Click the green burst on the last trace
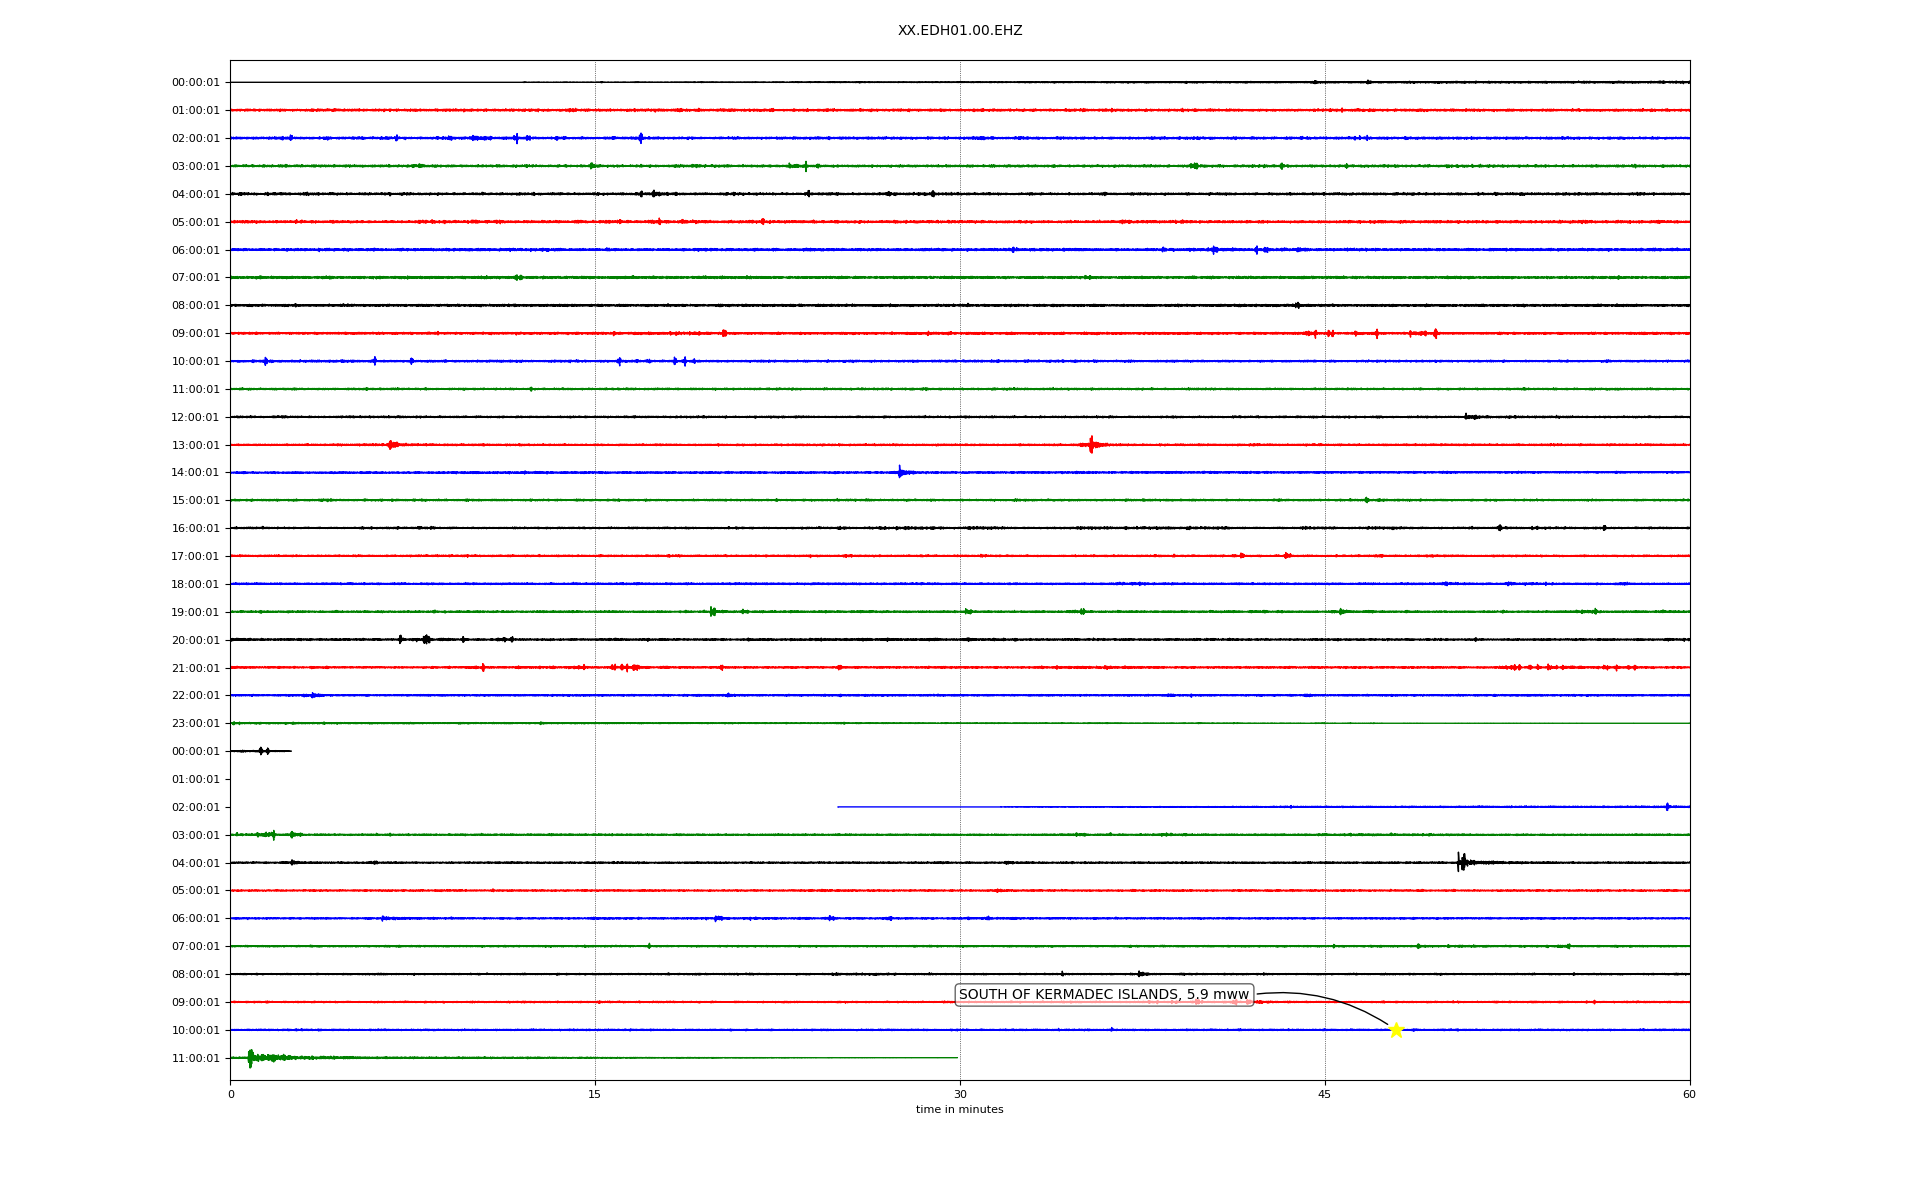The height and width of the screenshot is (1200, 1920). [x=250, y=1057]
